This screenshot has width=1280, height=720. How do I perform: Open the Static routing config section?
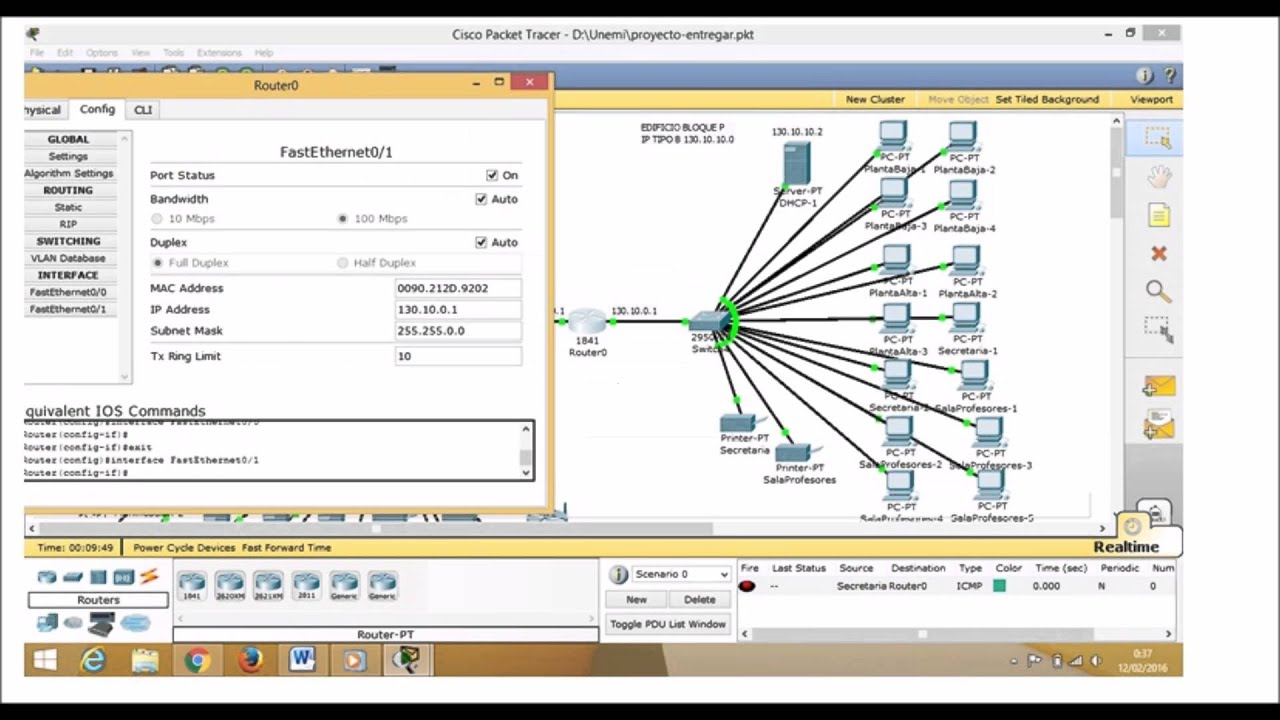tap(68, 207)
